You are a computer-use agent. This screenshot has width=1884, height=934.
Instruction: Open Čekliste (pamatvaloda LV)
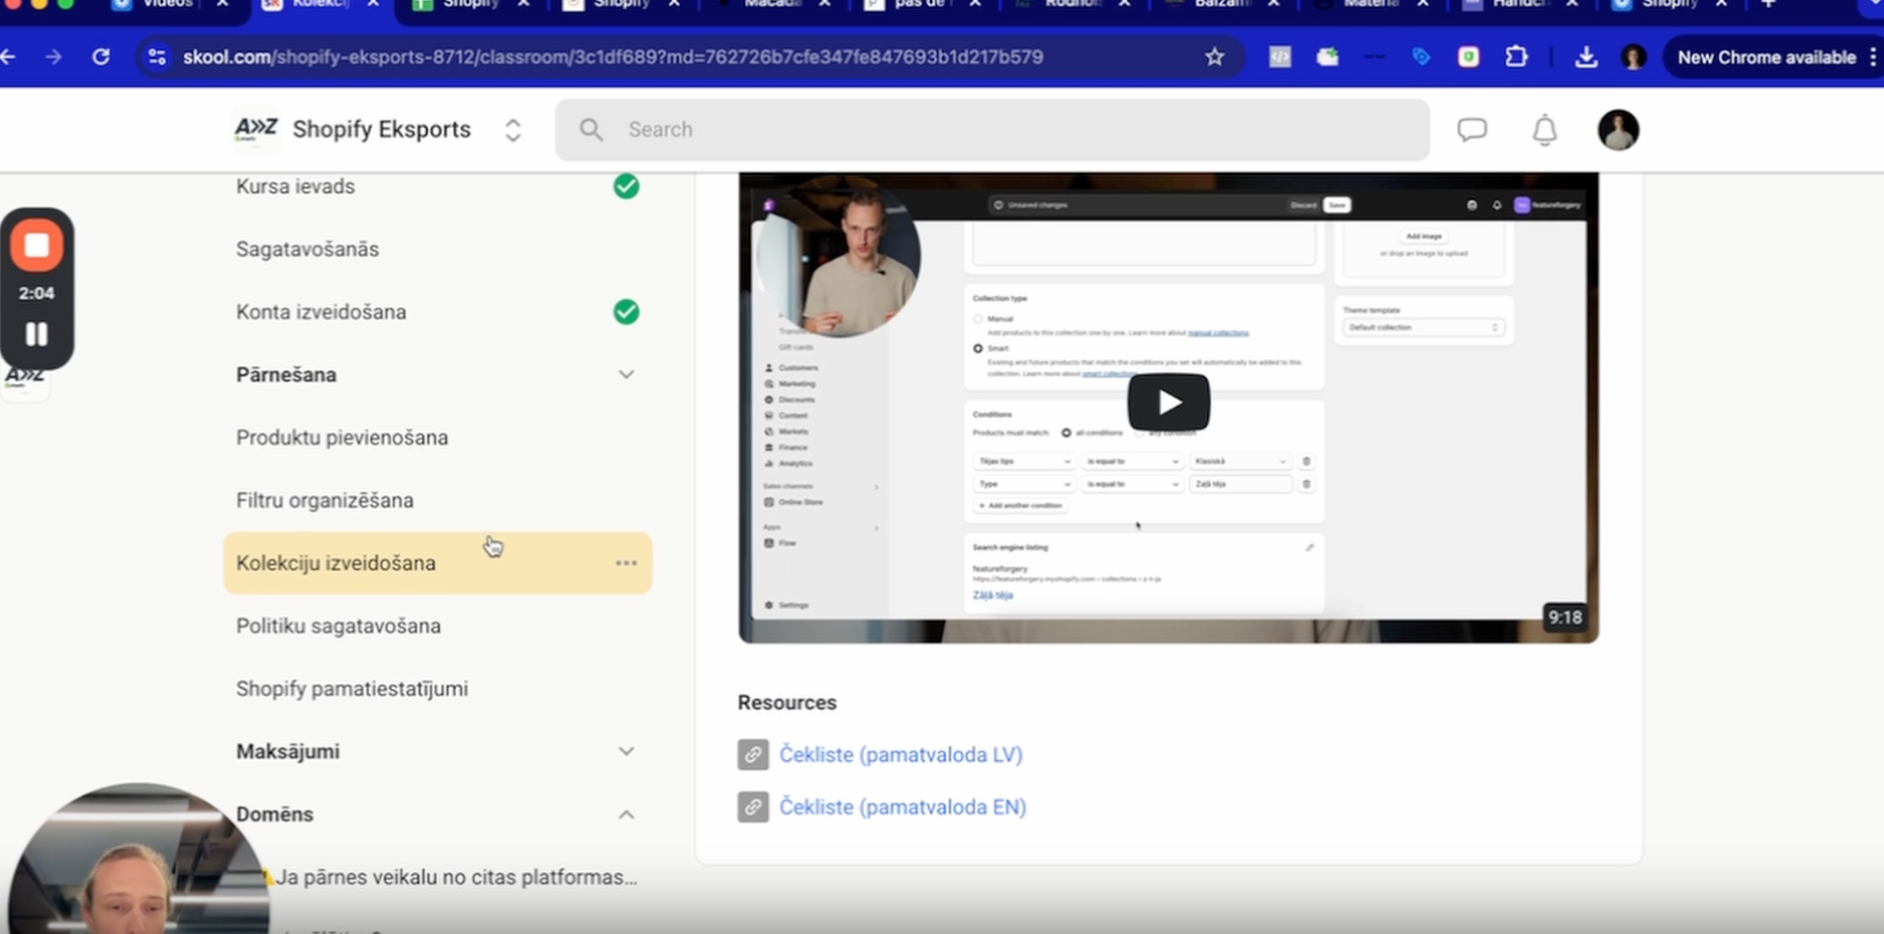click(x=900, y=754)
